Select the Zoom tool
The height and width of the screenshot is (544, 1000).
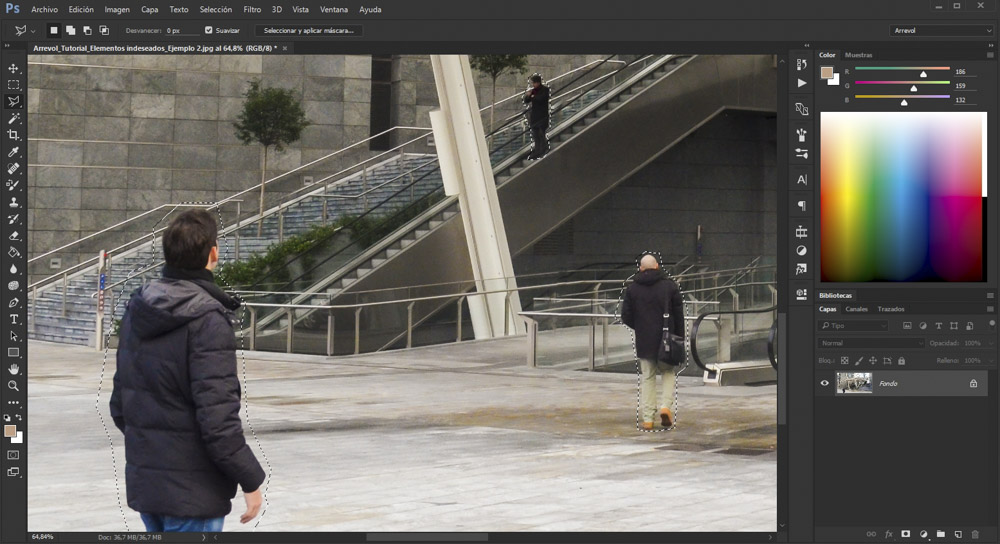coord(13,386)
